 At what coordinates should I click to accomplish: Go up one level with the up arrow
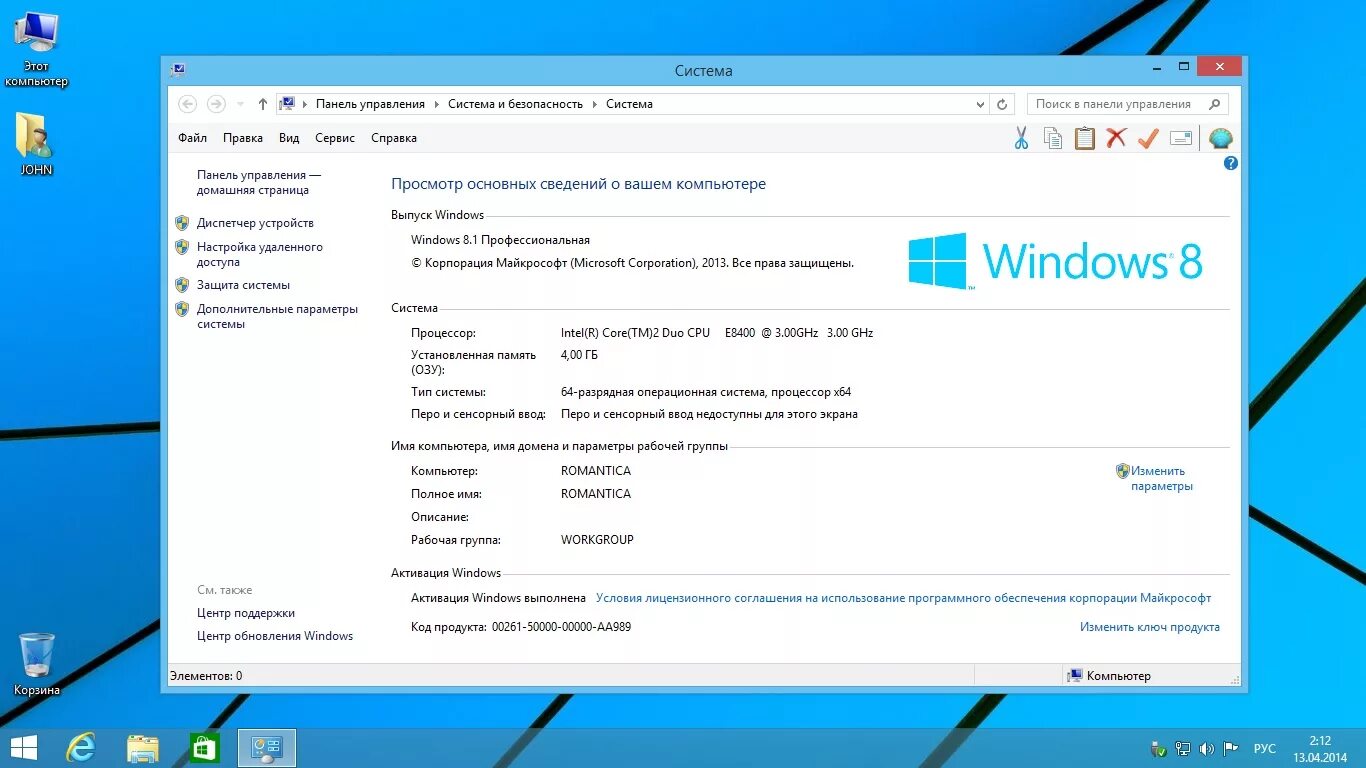[262, 104]
